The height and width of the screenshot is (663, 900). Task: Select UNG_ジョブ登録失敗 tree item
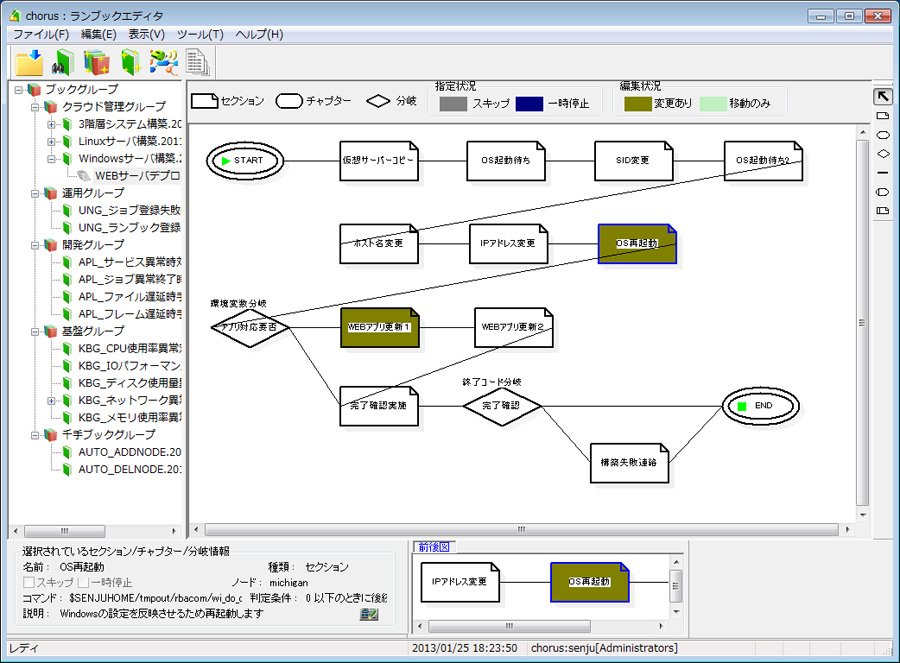(129, 210)
